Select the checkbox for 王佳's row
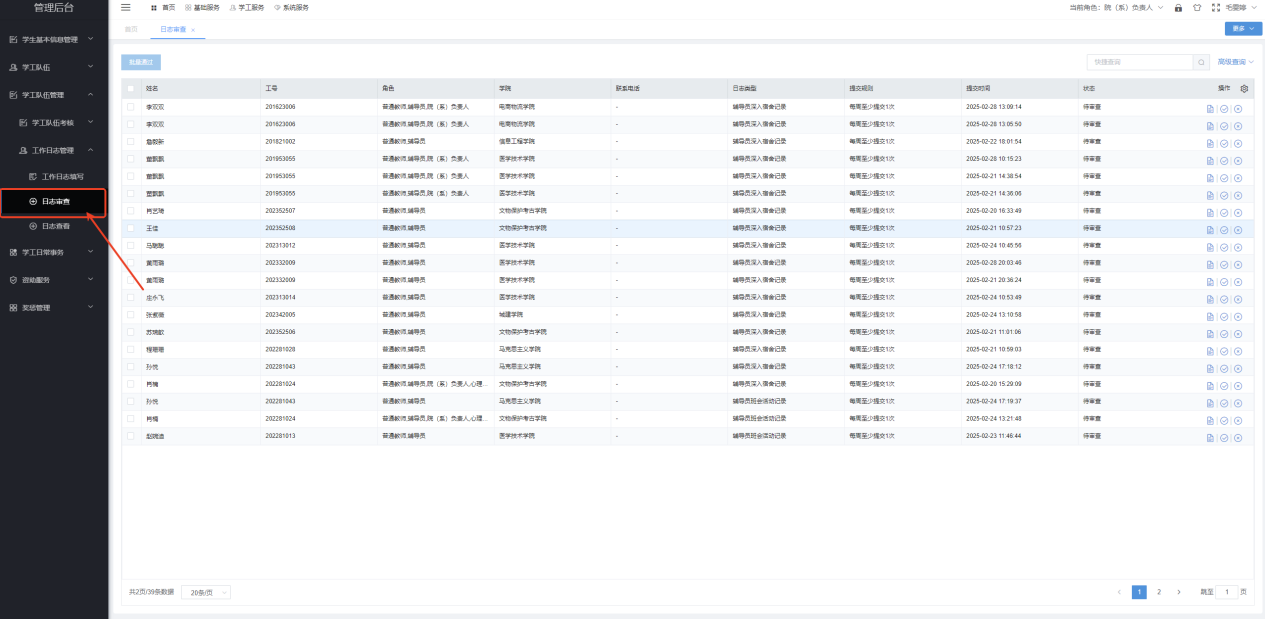This screenshot has height=619, width=1265. click(x=130, y=229)
